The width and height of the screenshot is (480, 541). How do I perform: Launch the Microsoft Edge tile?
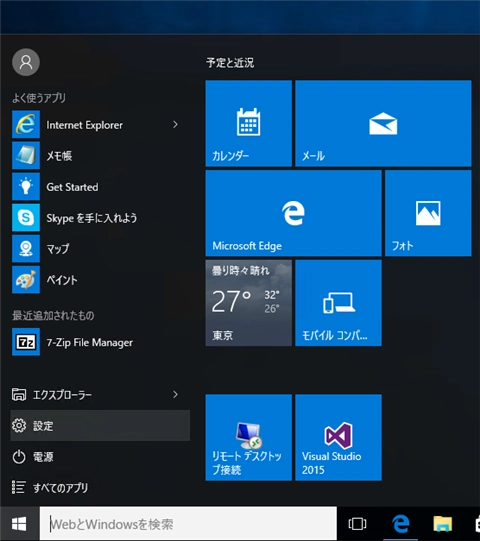click(294, 213)
